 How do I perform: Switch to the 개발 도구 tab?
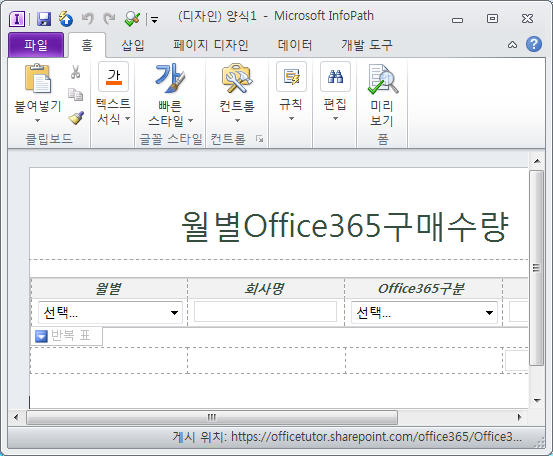tap(366, 45)
